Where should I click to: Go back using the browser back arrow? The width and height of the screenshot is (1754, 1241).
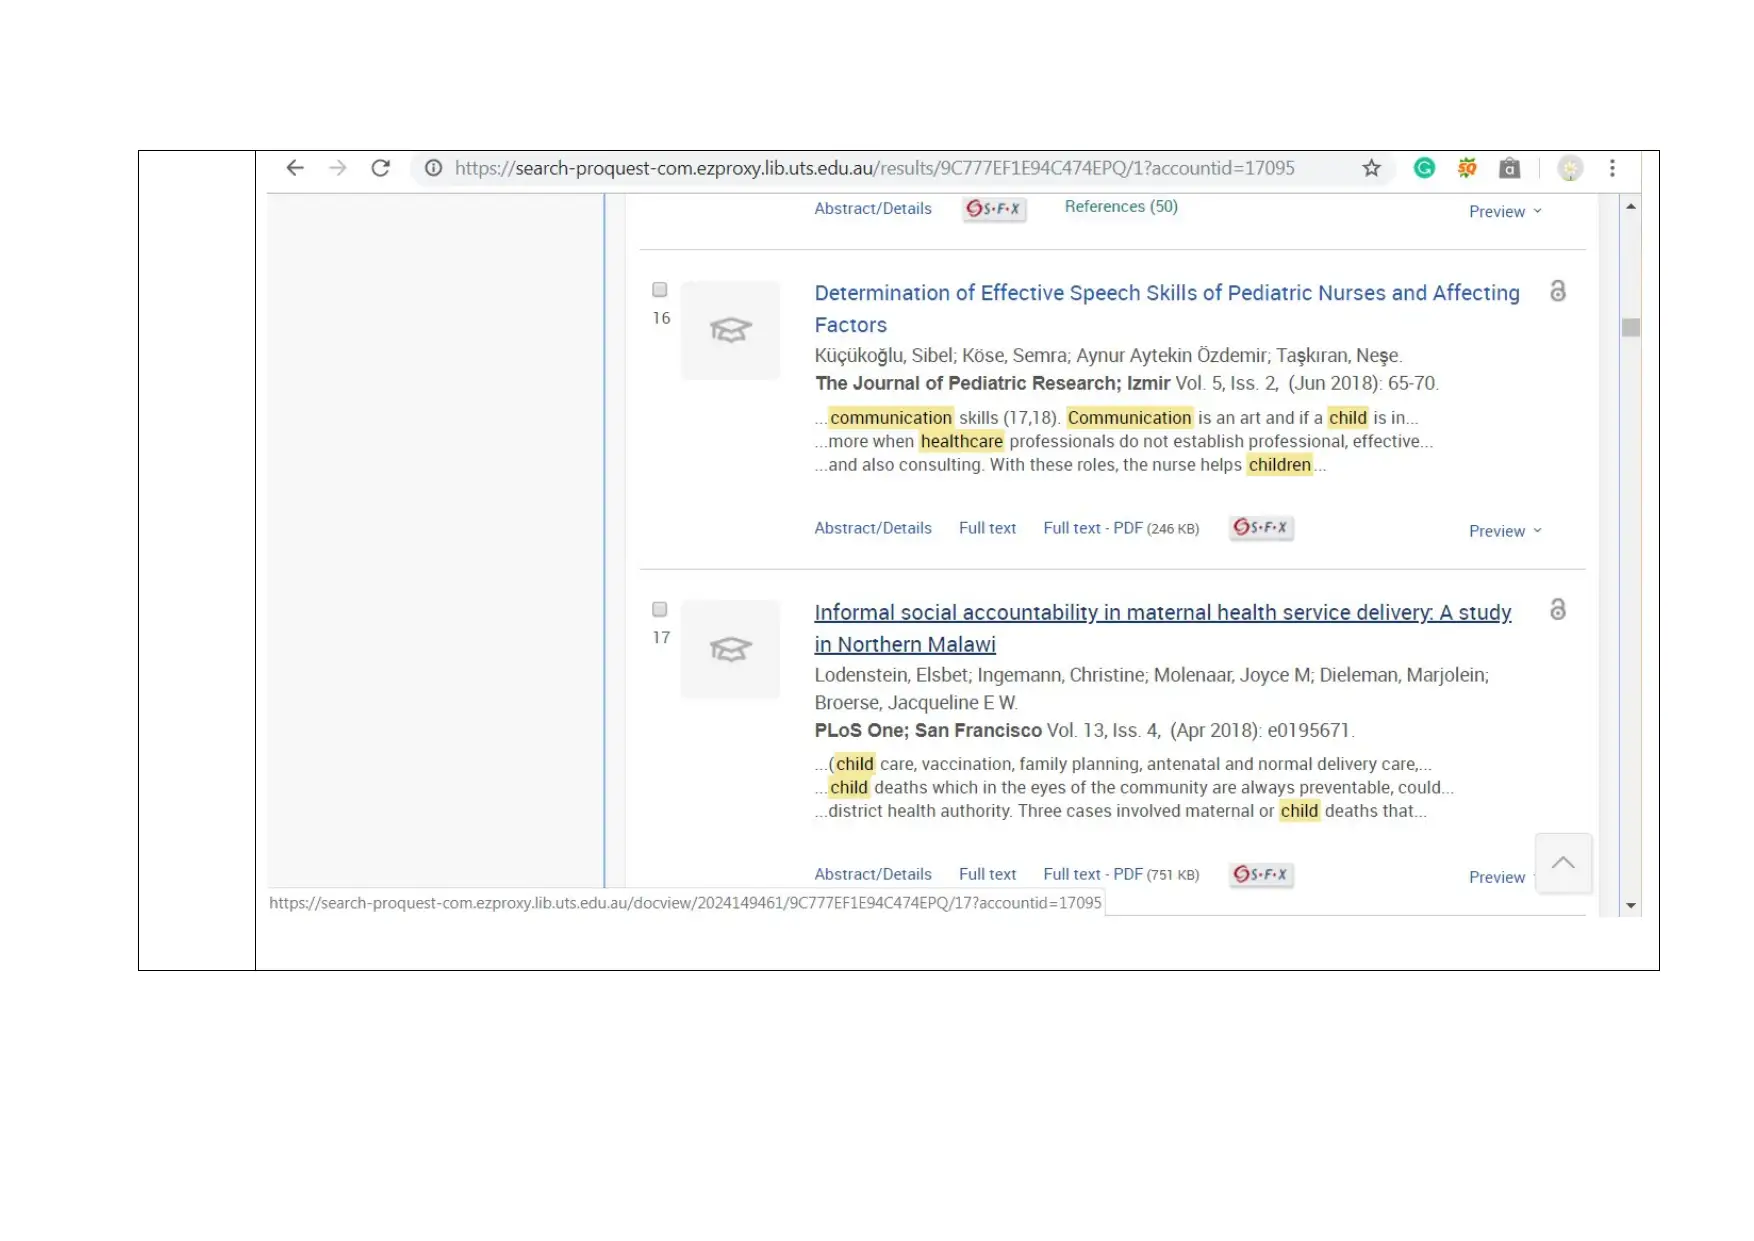[x=294, y=168]
